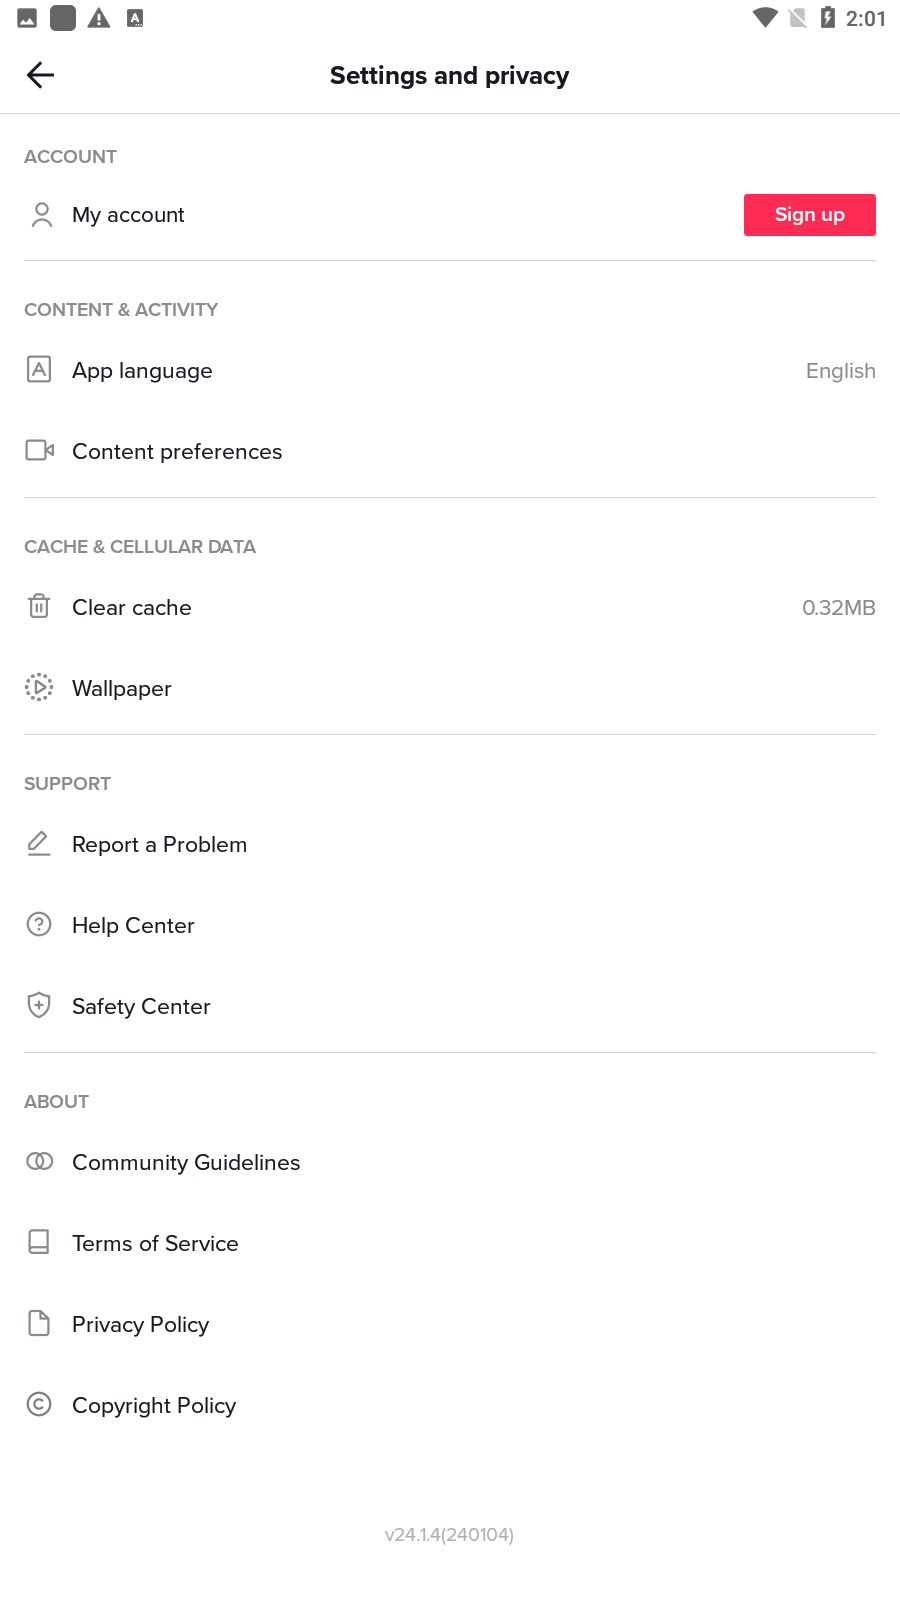Change the English app language value
Screen dimensions: 900x1600
point(840,371)
